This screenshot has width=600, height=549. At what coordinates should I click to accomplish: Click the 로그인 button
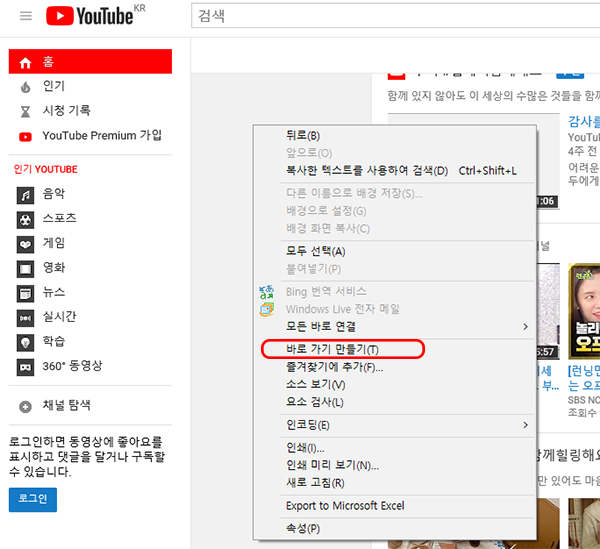click(x=33, y=499)
